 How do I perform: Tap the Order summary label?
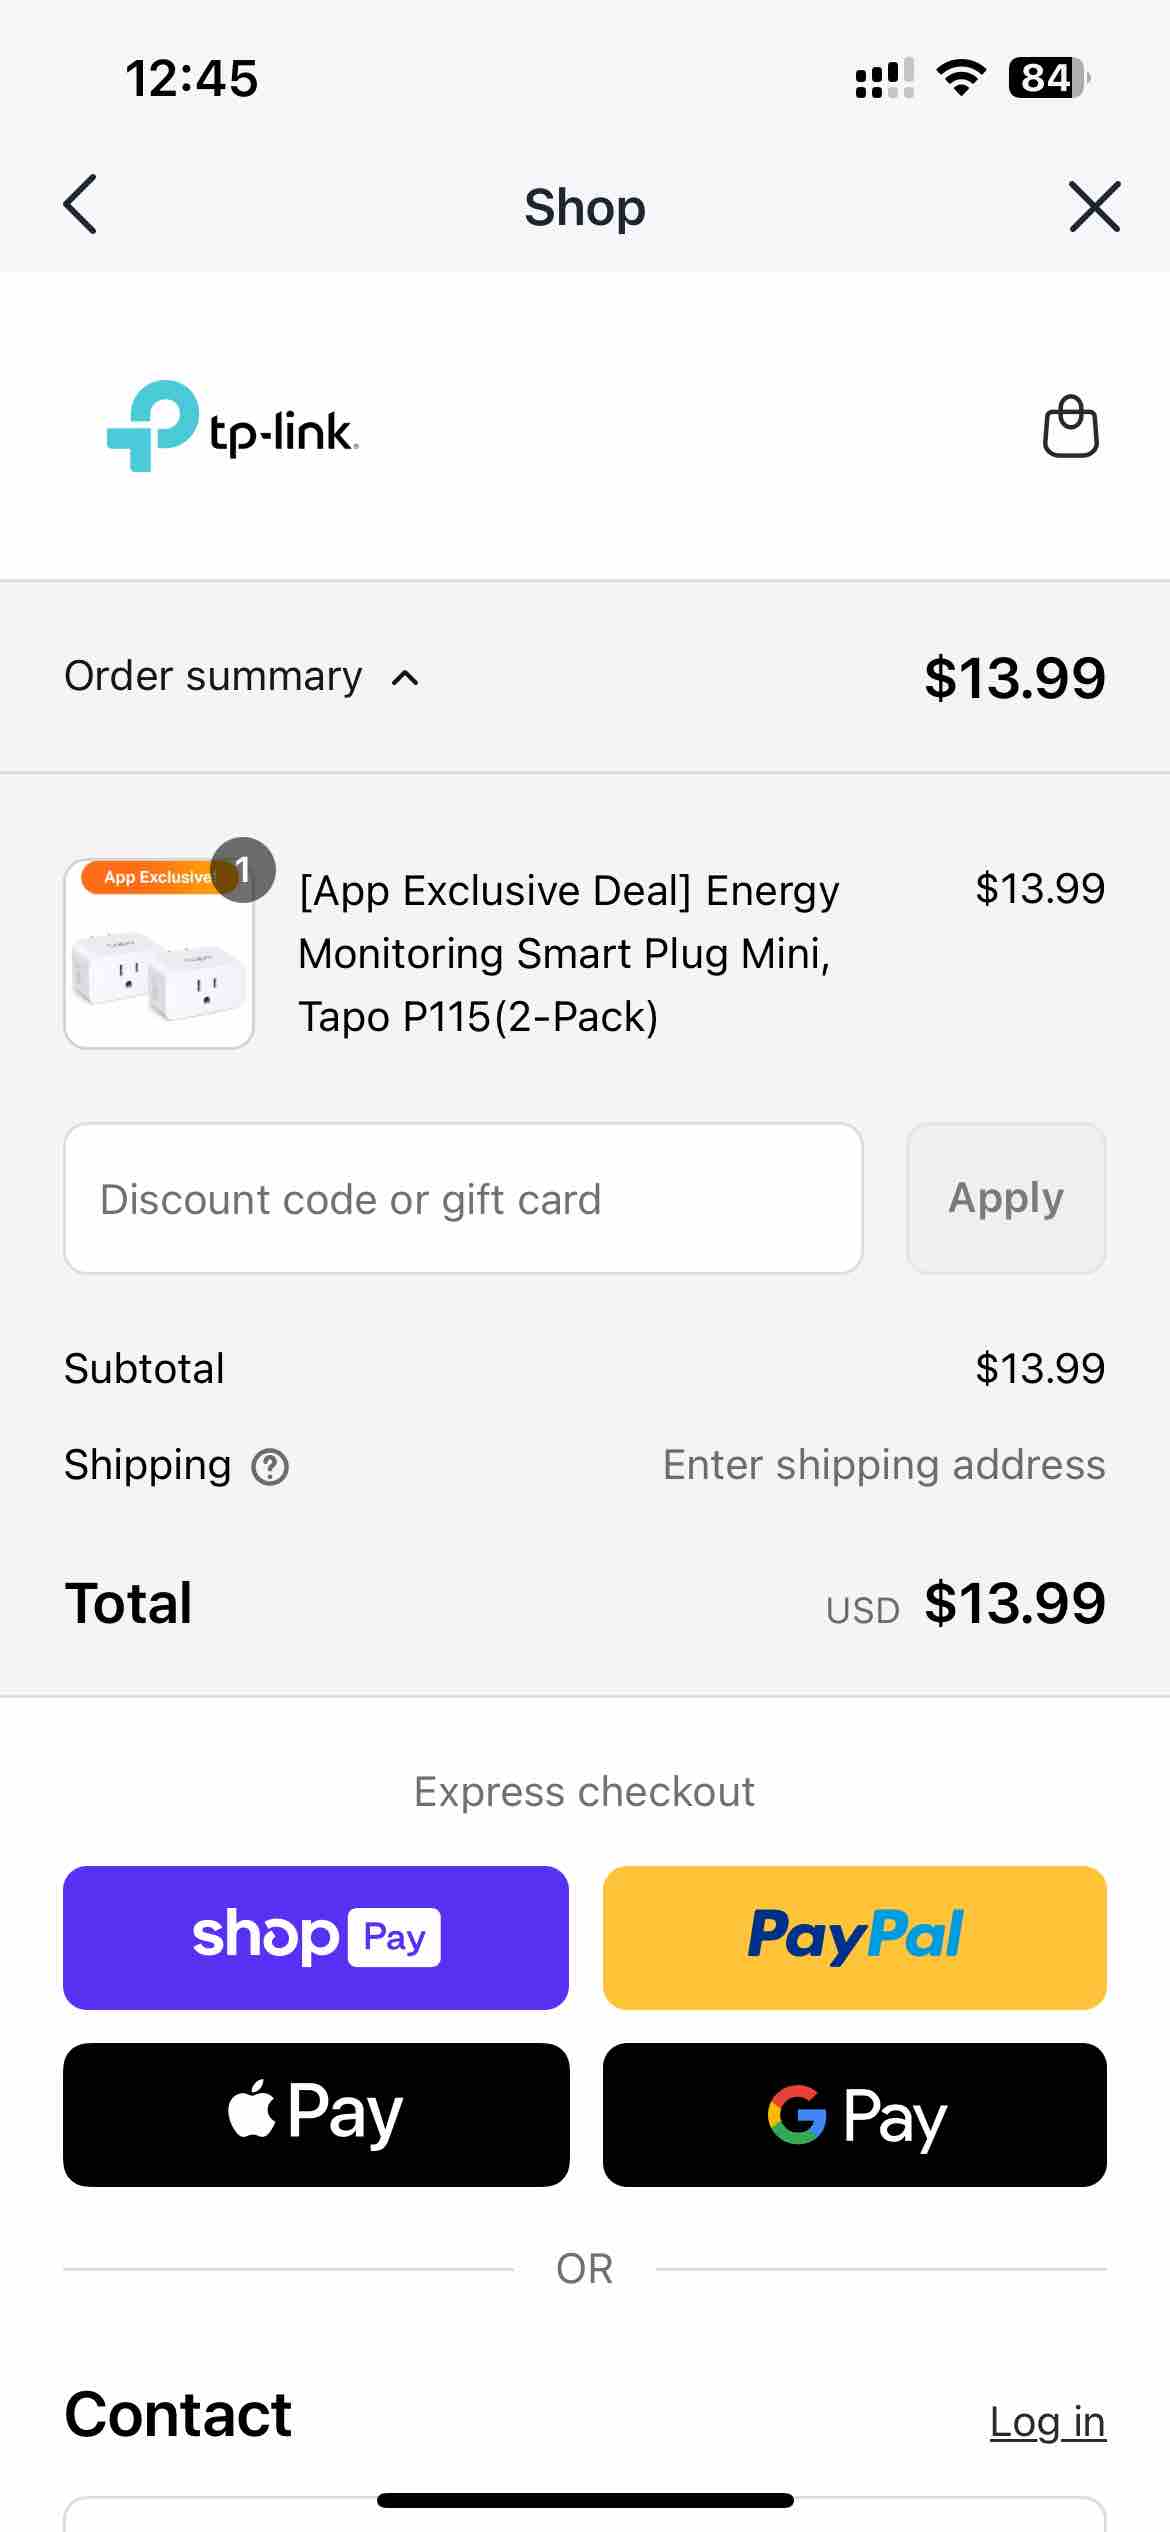pyautogui.click(x=213, y=676)
